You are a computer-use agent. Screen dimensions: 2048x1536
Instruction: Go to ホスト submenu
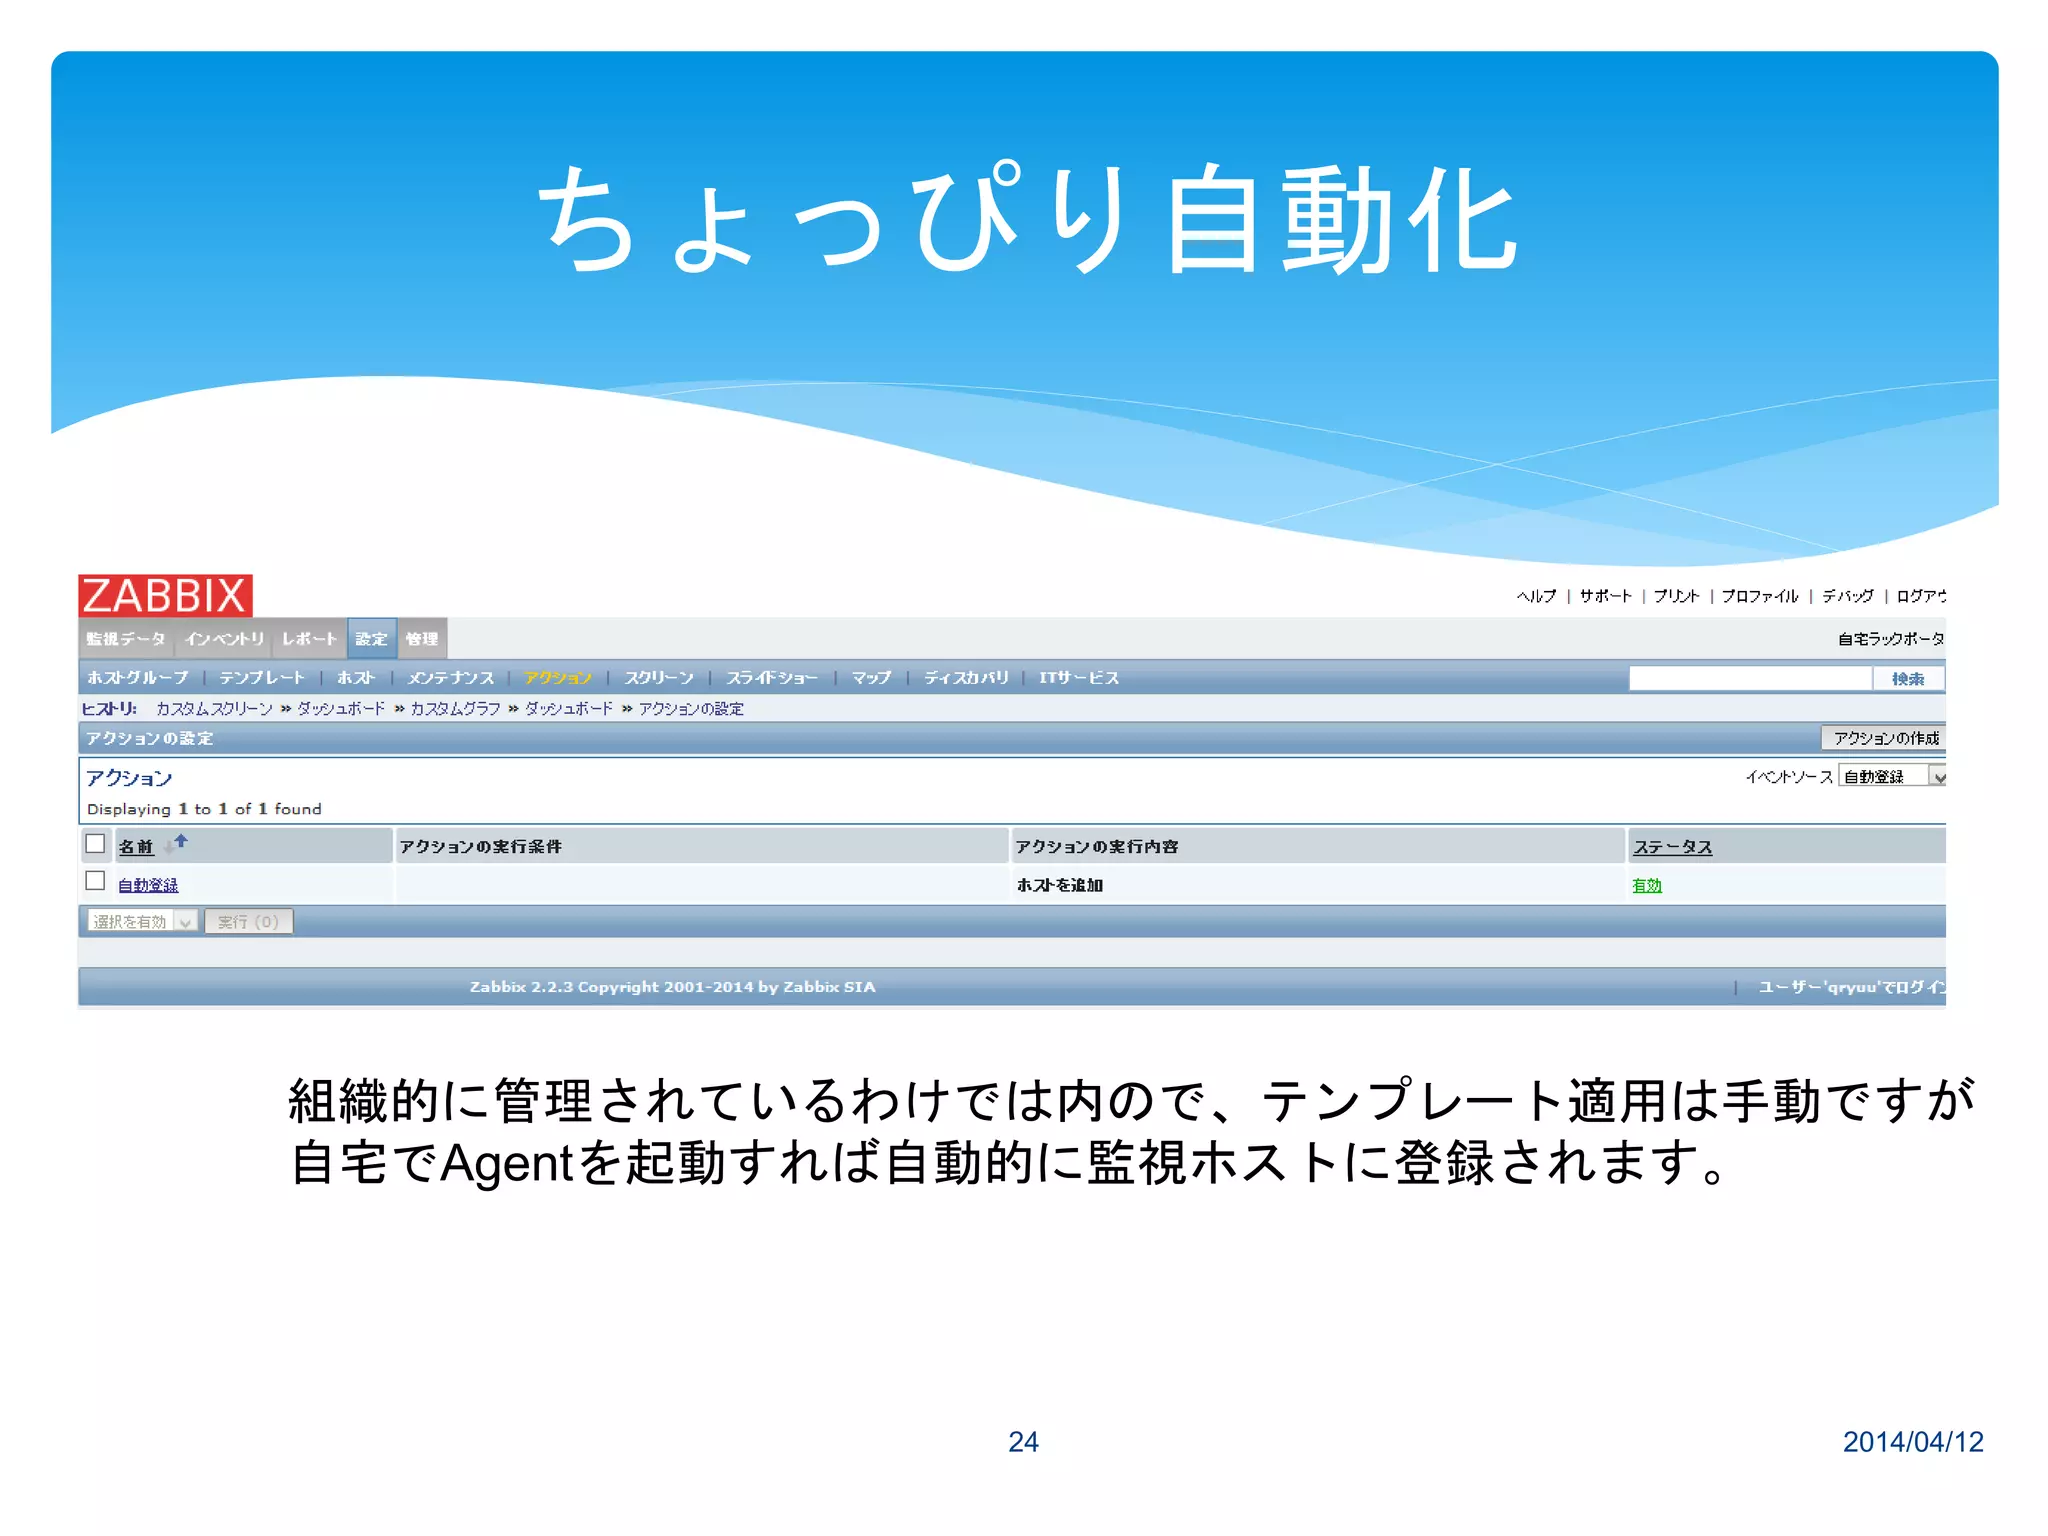356,677
